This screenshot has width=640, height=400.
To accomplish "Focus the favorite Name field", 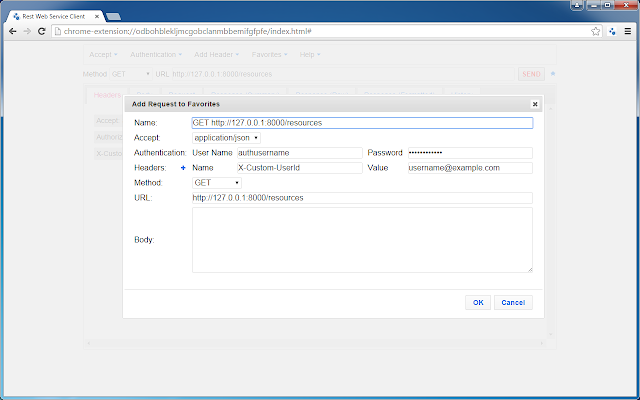I will click(x=362, y=123).
